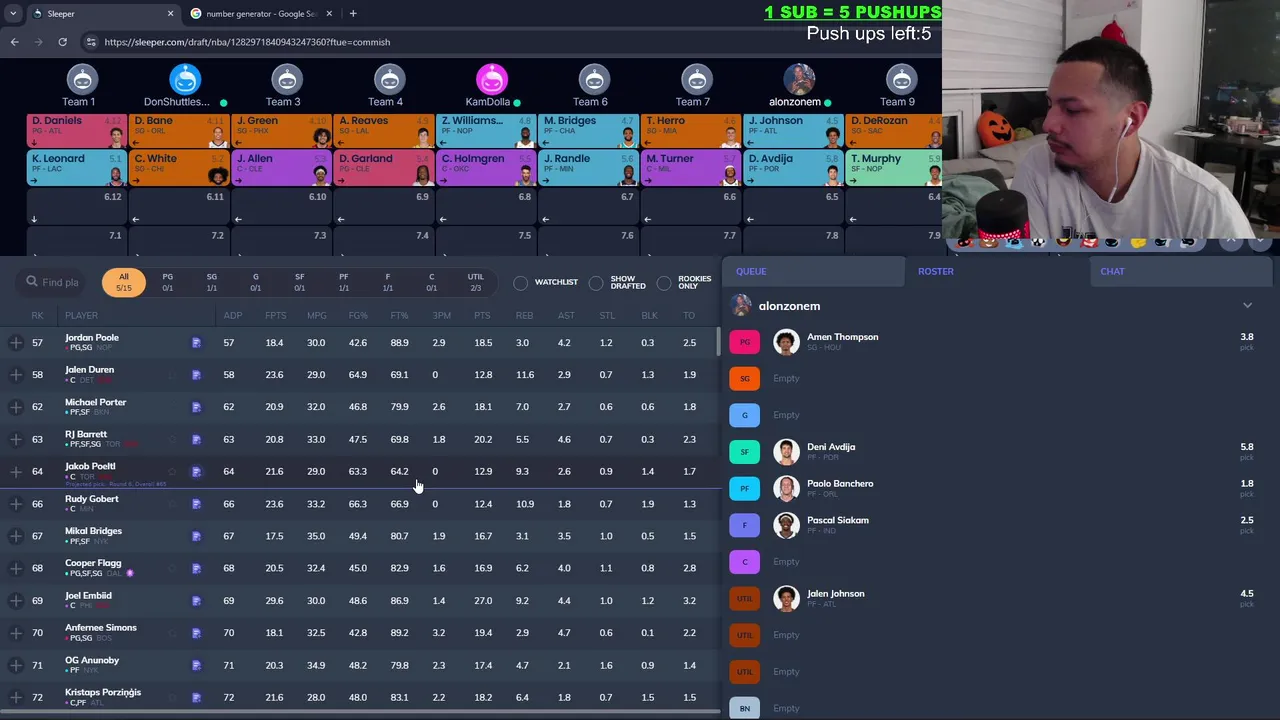Add Jakob Poeltl with the plus icon
This screenshot has height=720, width=1280.
tap(16, 471)
